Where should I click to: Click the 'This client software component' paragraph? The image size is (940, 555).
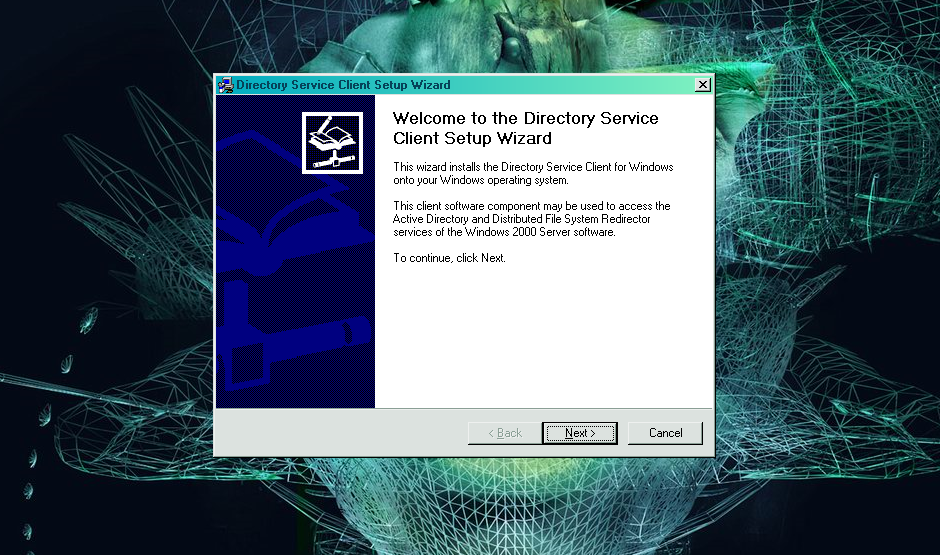pyautogui.click(x=531, y=219)
